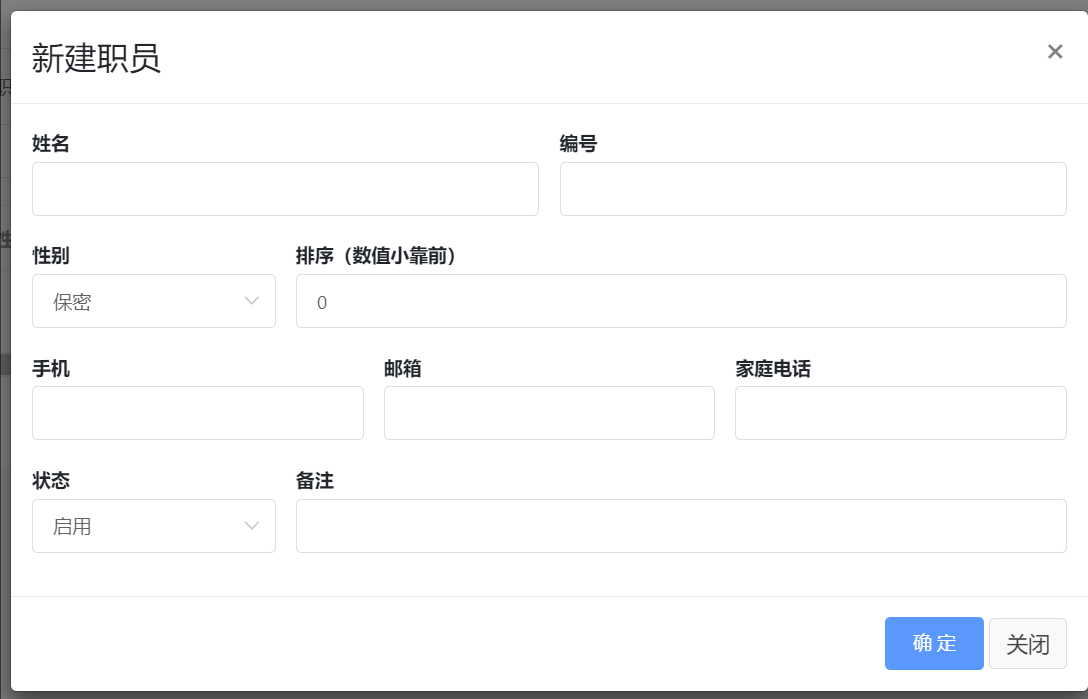Click the 排序（数值小靠前）label
This screenshot has height=699, width=1088.
376,256
